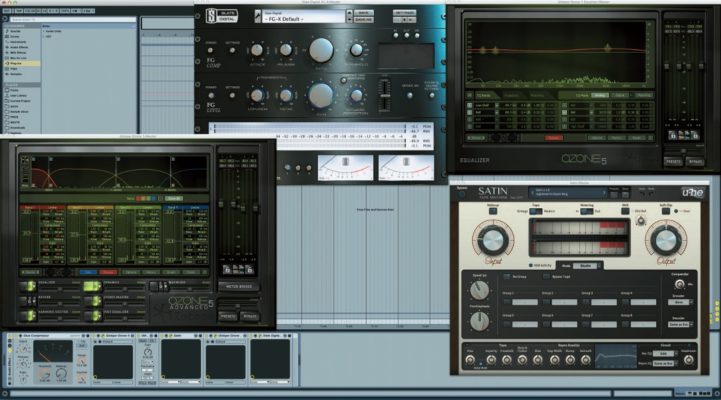
Task: Click the right VU meter in FG-X
Action: click(406, 168)
